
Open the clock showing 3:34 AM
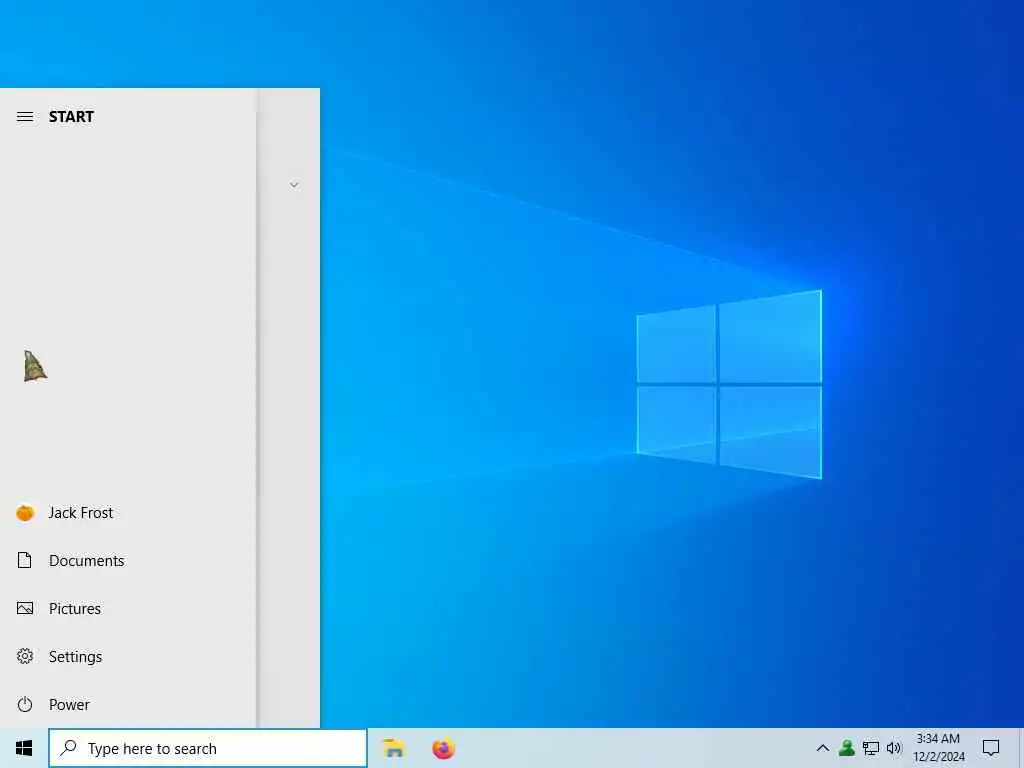tap(938, 748)
